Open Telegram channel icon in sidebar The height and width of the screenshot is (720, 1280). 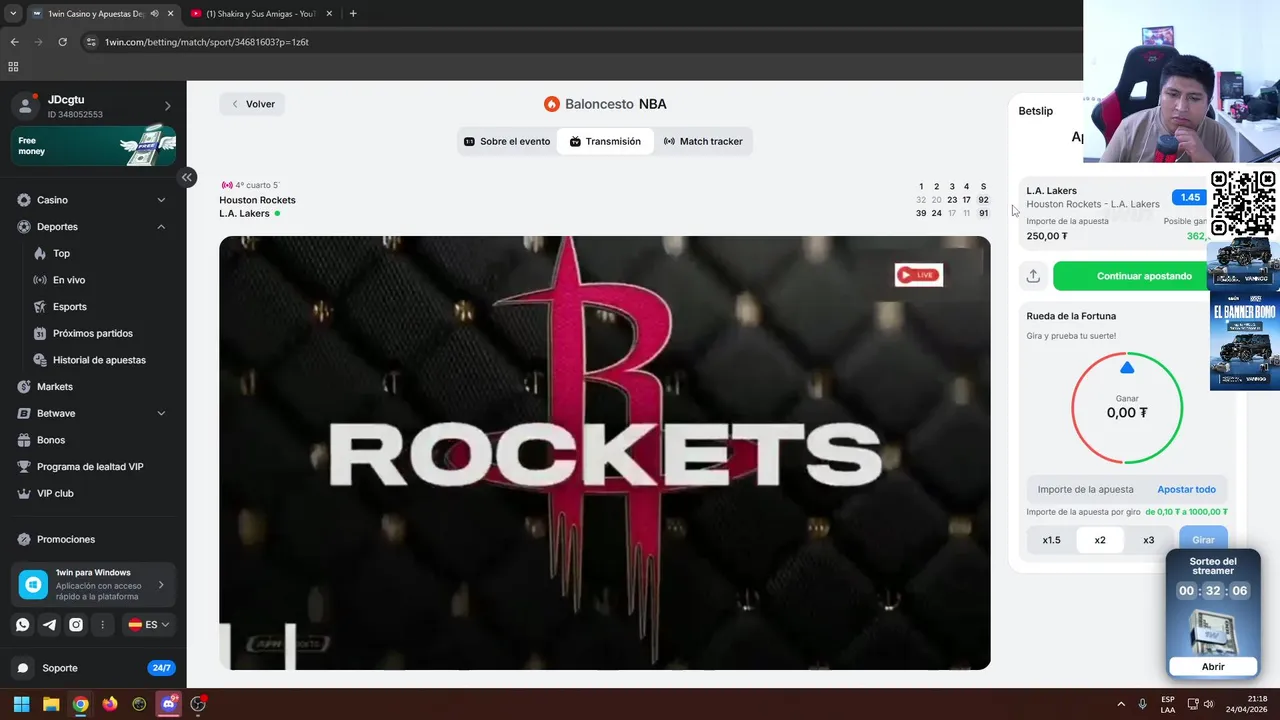click(49, 624)
